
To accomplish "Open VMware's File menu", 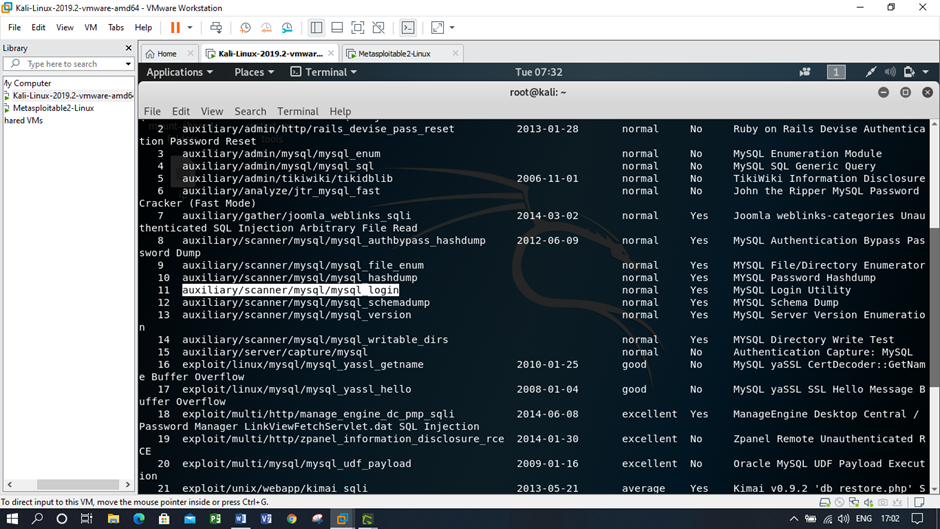I will (14, 28).
